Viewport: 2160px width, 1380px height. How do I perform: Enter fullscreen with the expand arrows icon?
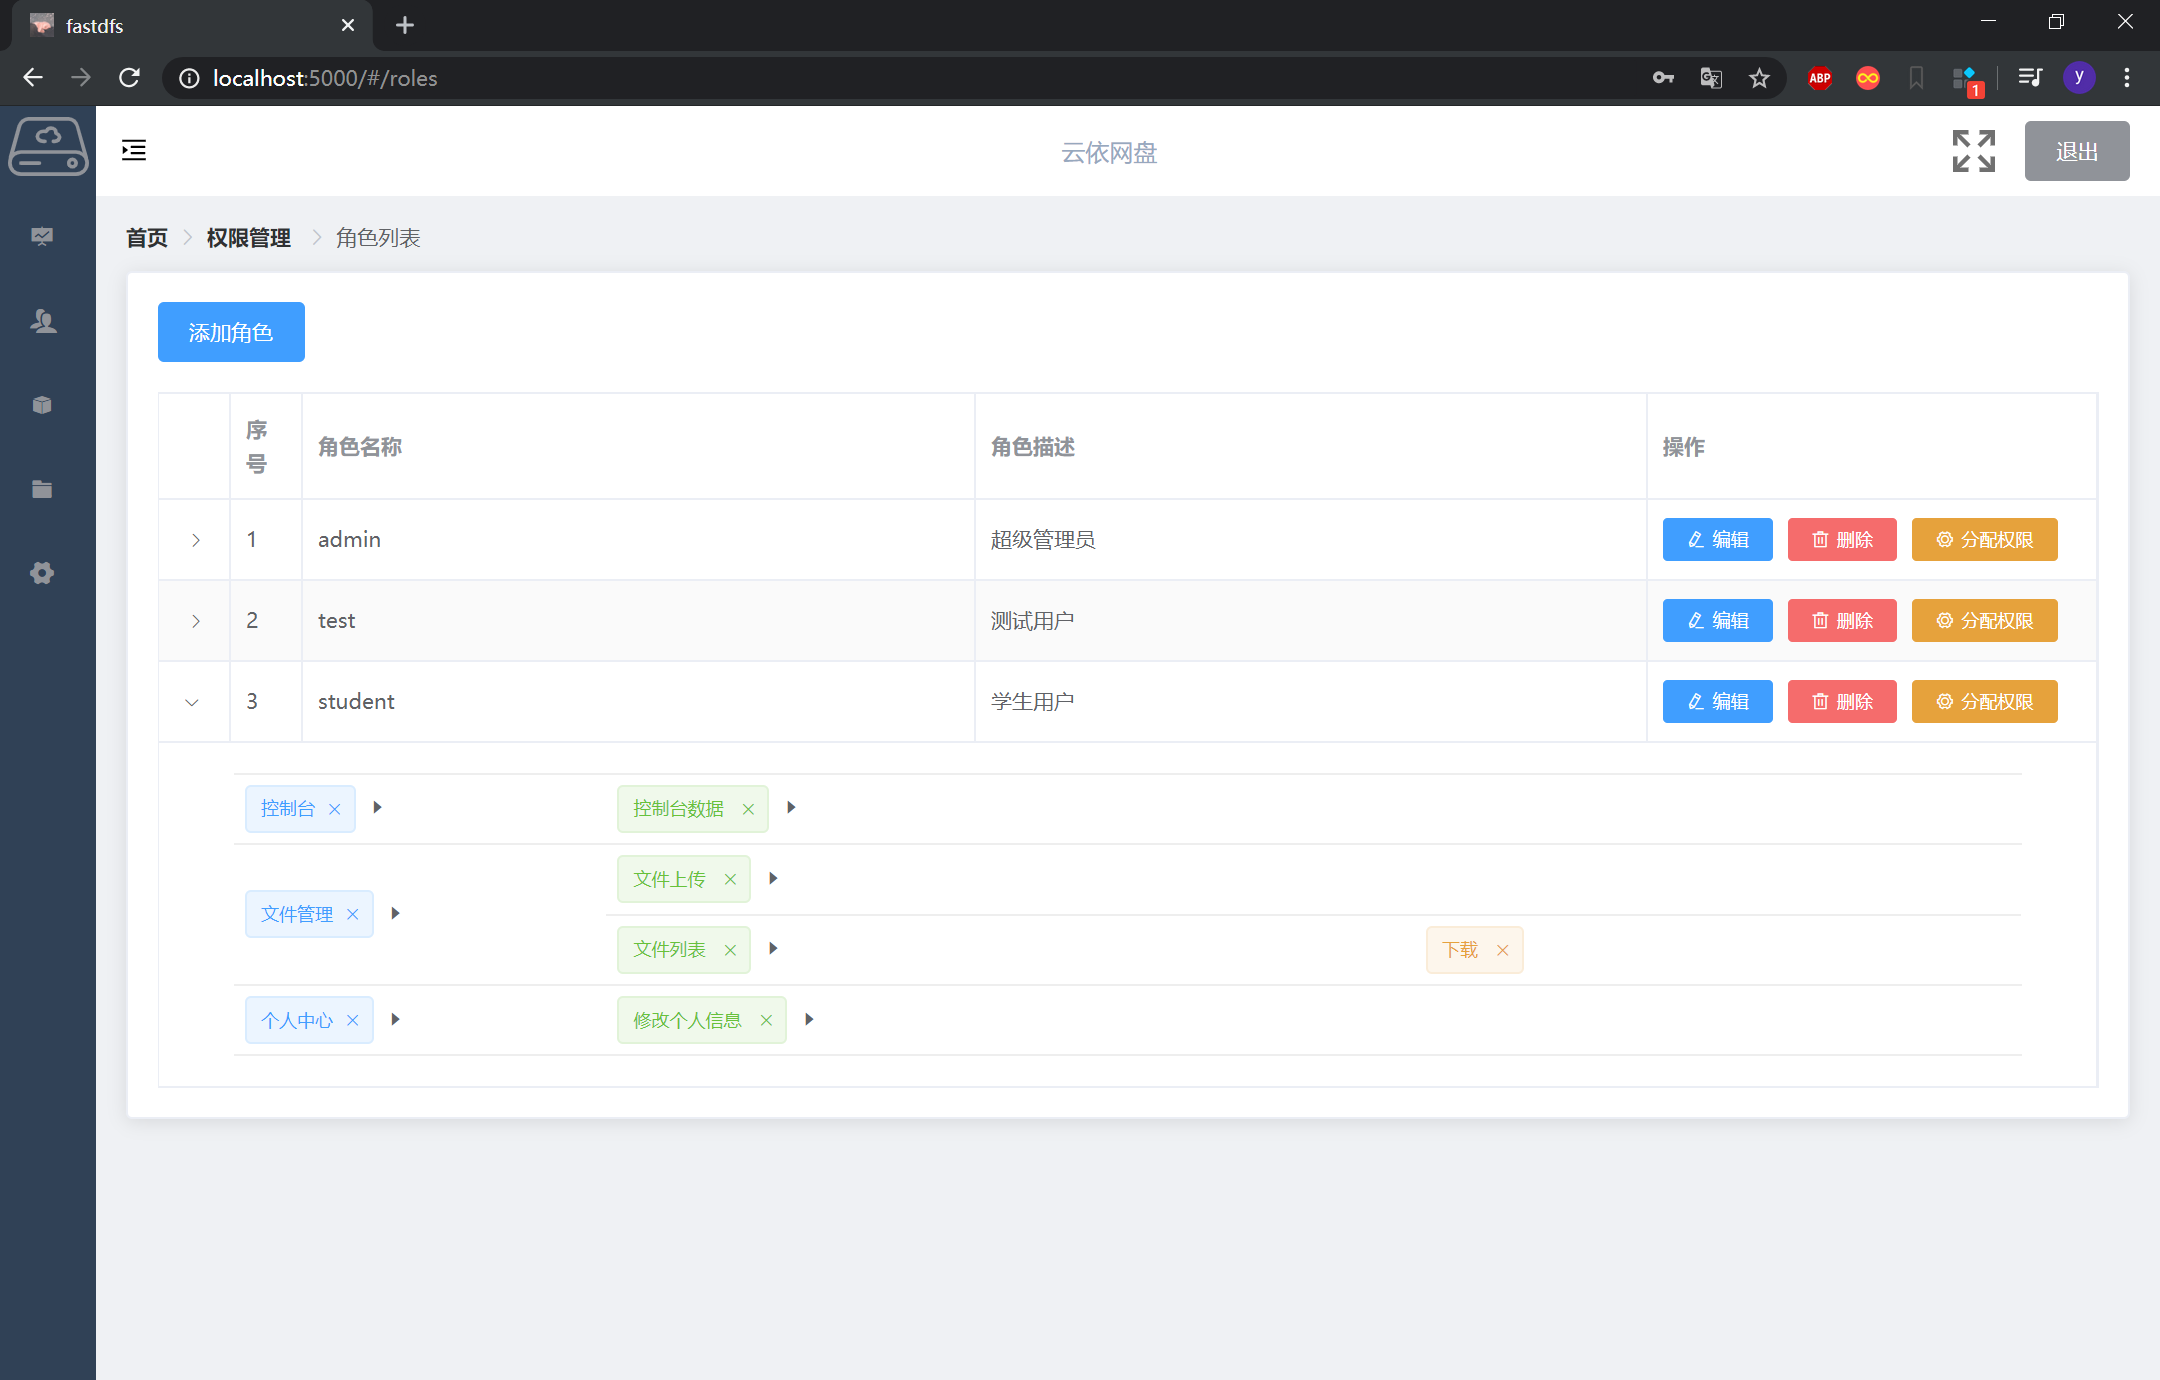click(x=1974, y=151)
